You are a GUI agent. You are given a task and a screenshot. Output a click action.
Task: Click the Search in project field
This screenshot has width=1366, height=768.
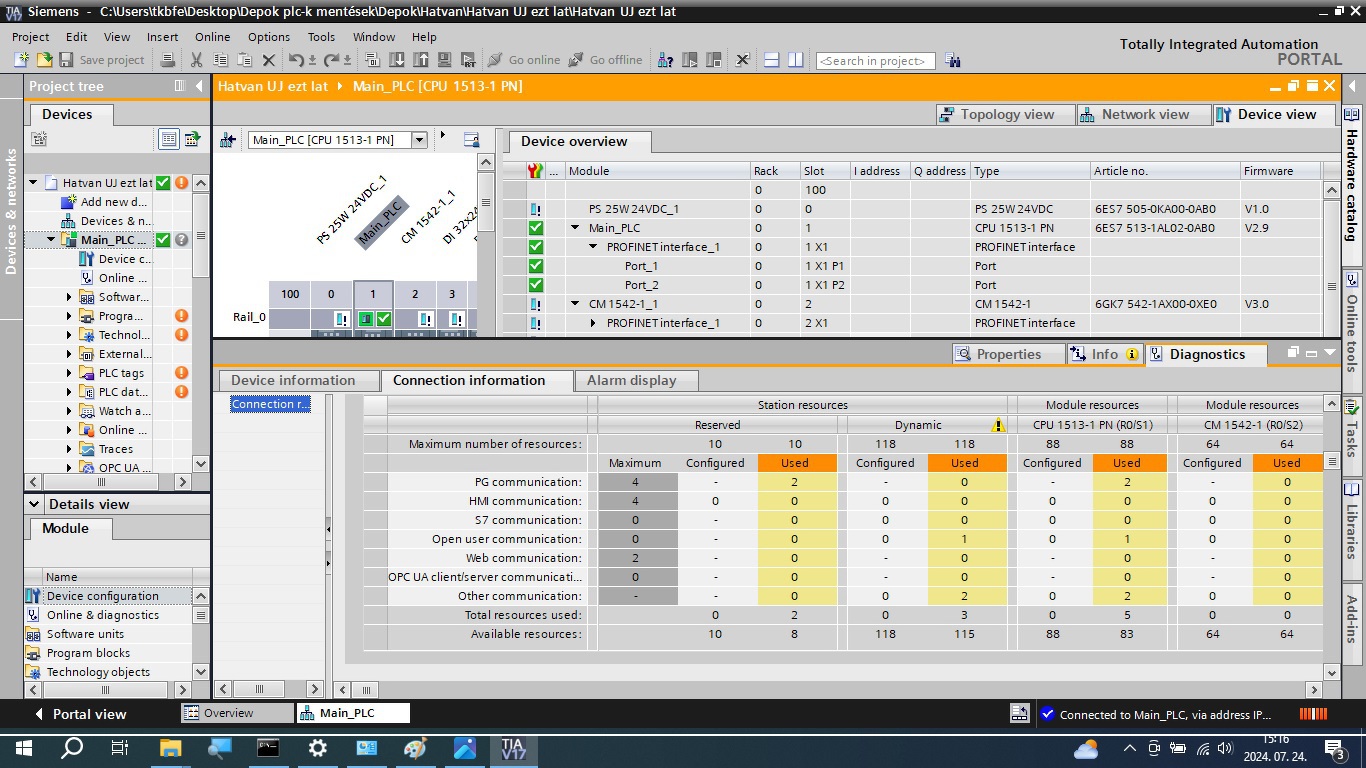pyautogui.click(x=875, y=61)
